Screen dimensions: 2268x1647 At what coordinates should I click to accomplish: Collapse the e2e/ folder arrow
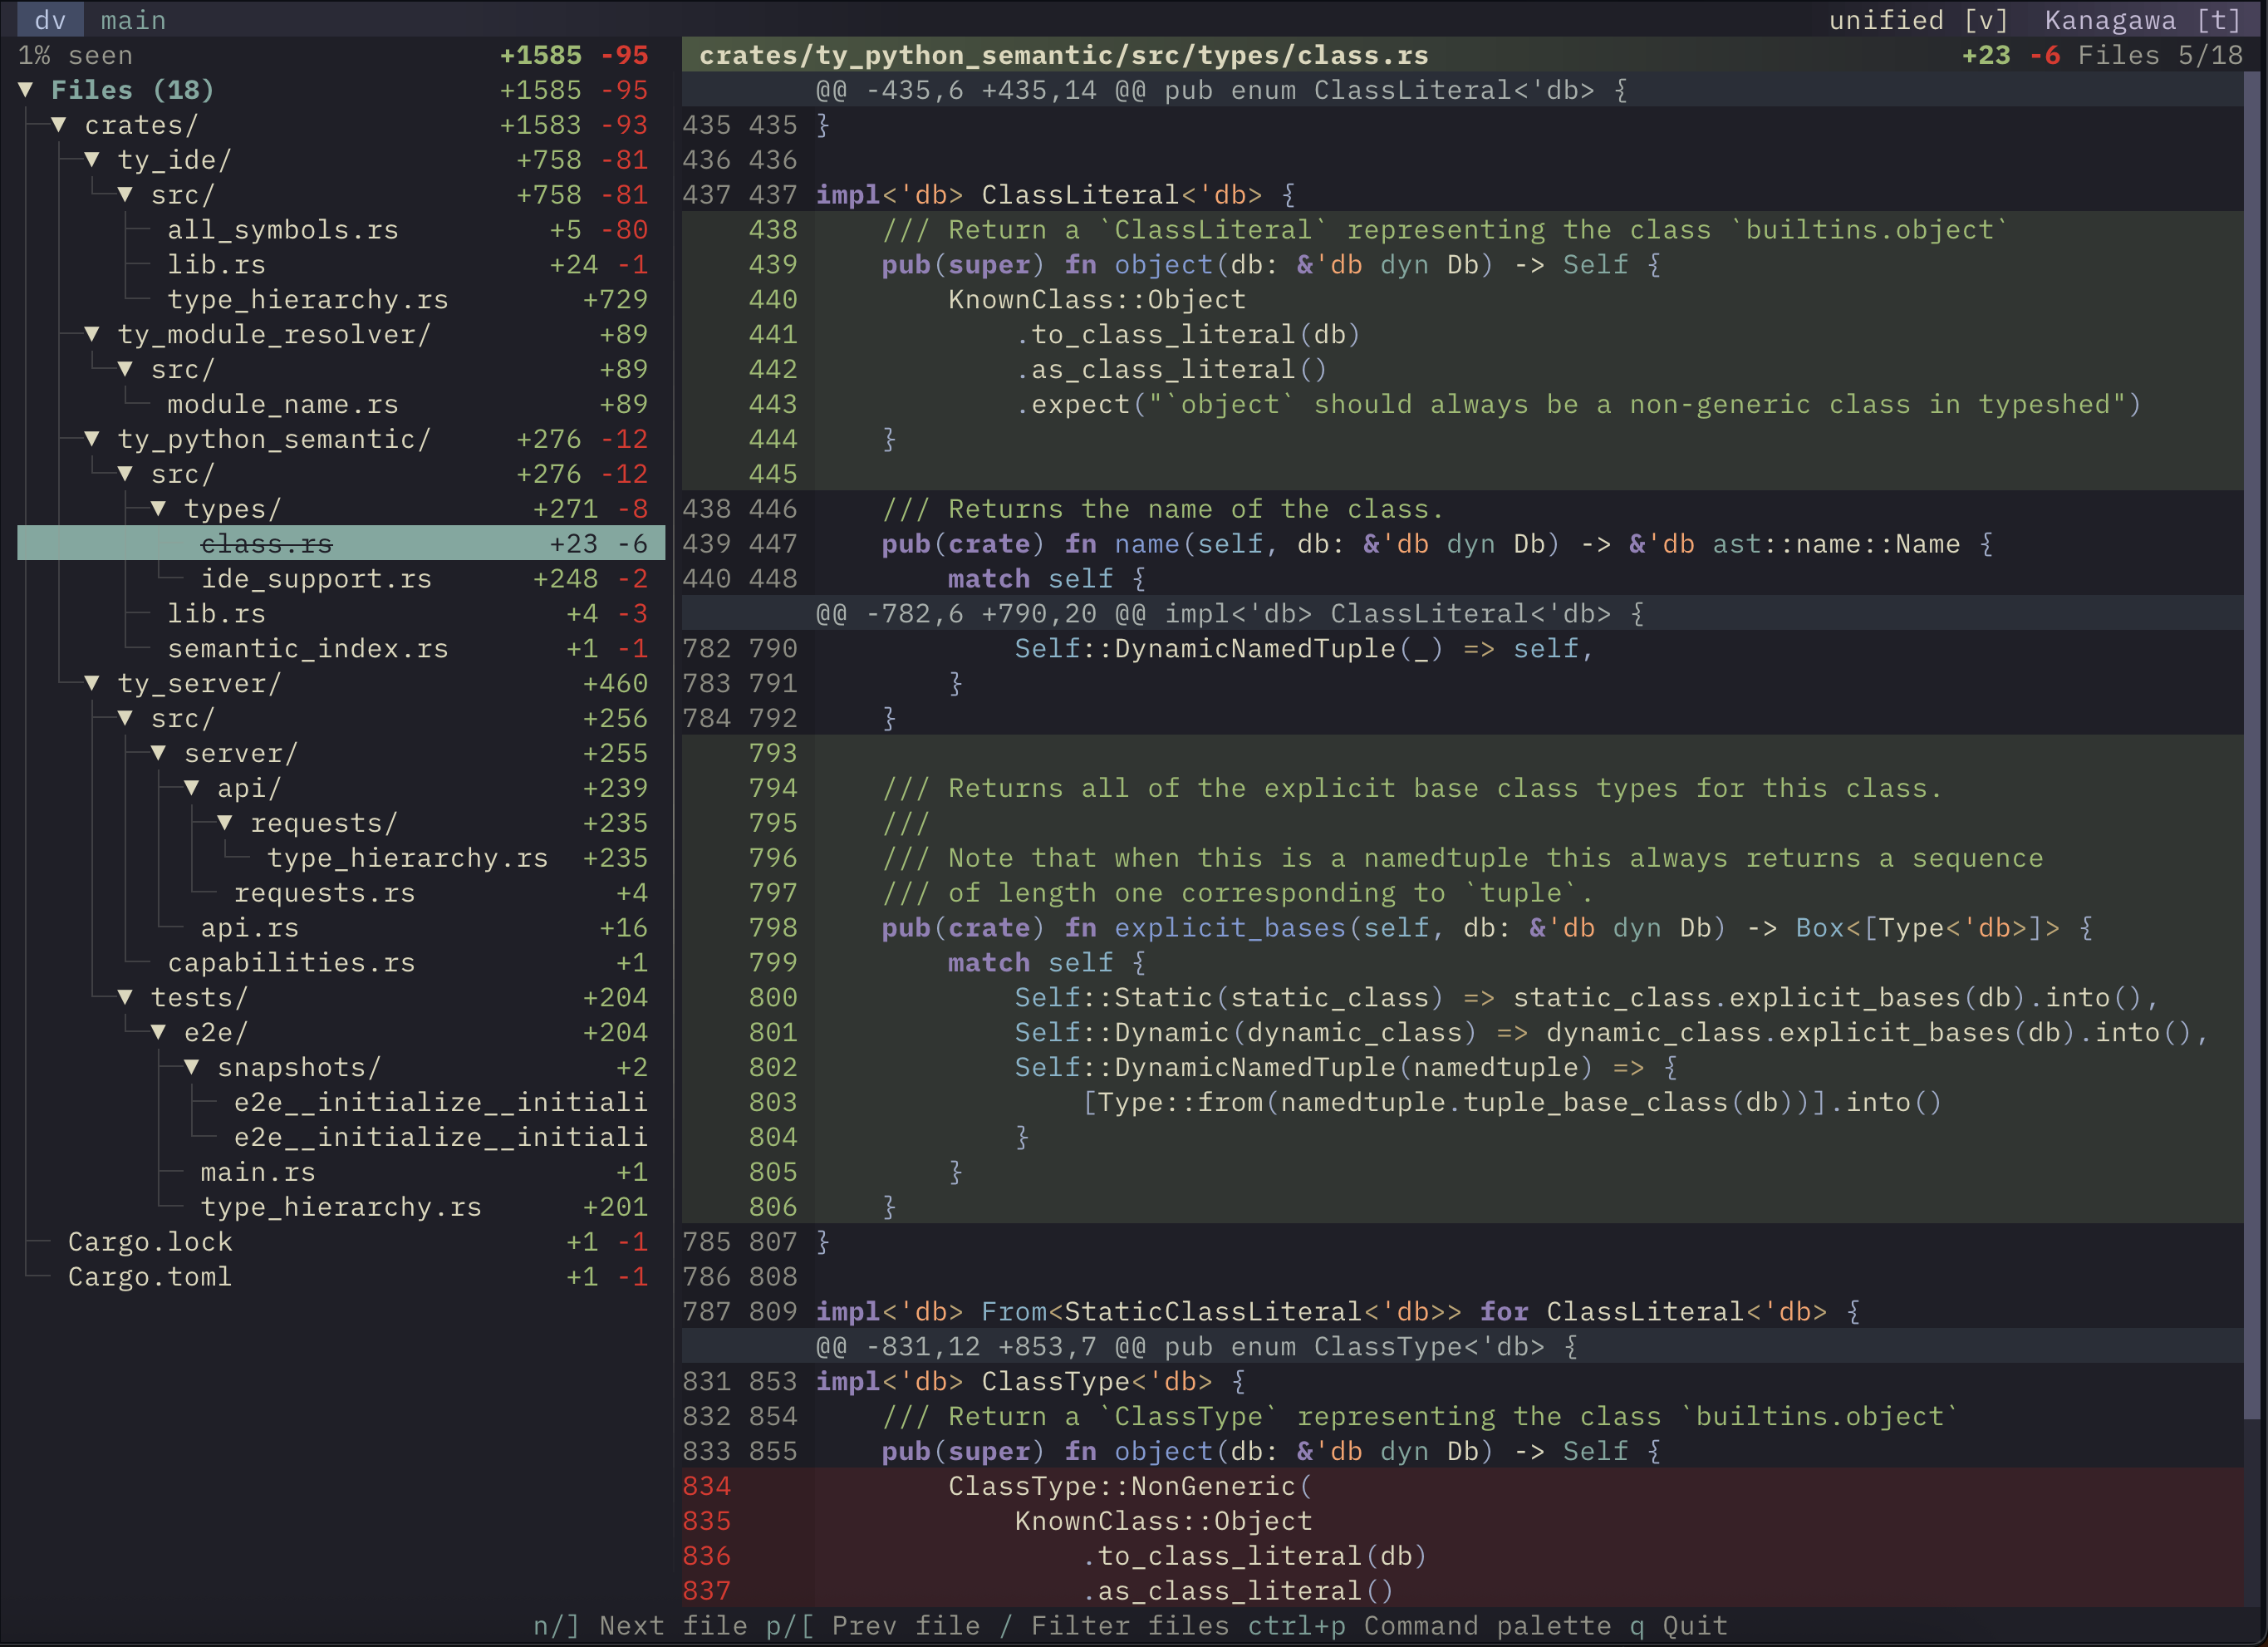159,1032
